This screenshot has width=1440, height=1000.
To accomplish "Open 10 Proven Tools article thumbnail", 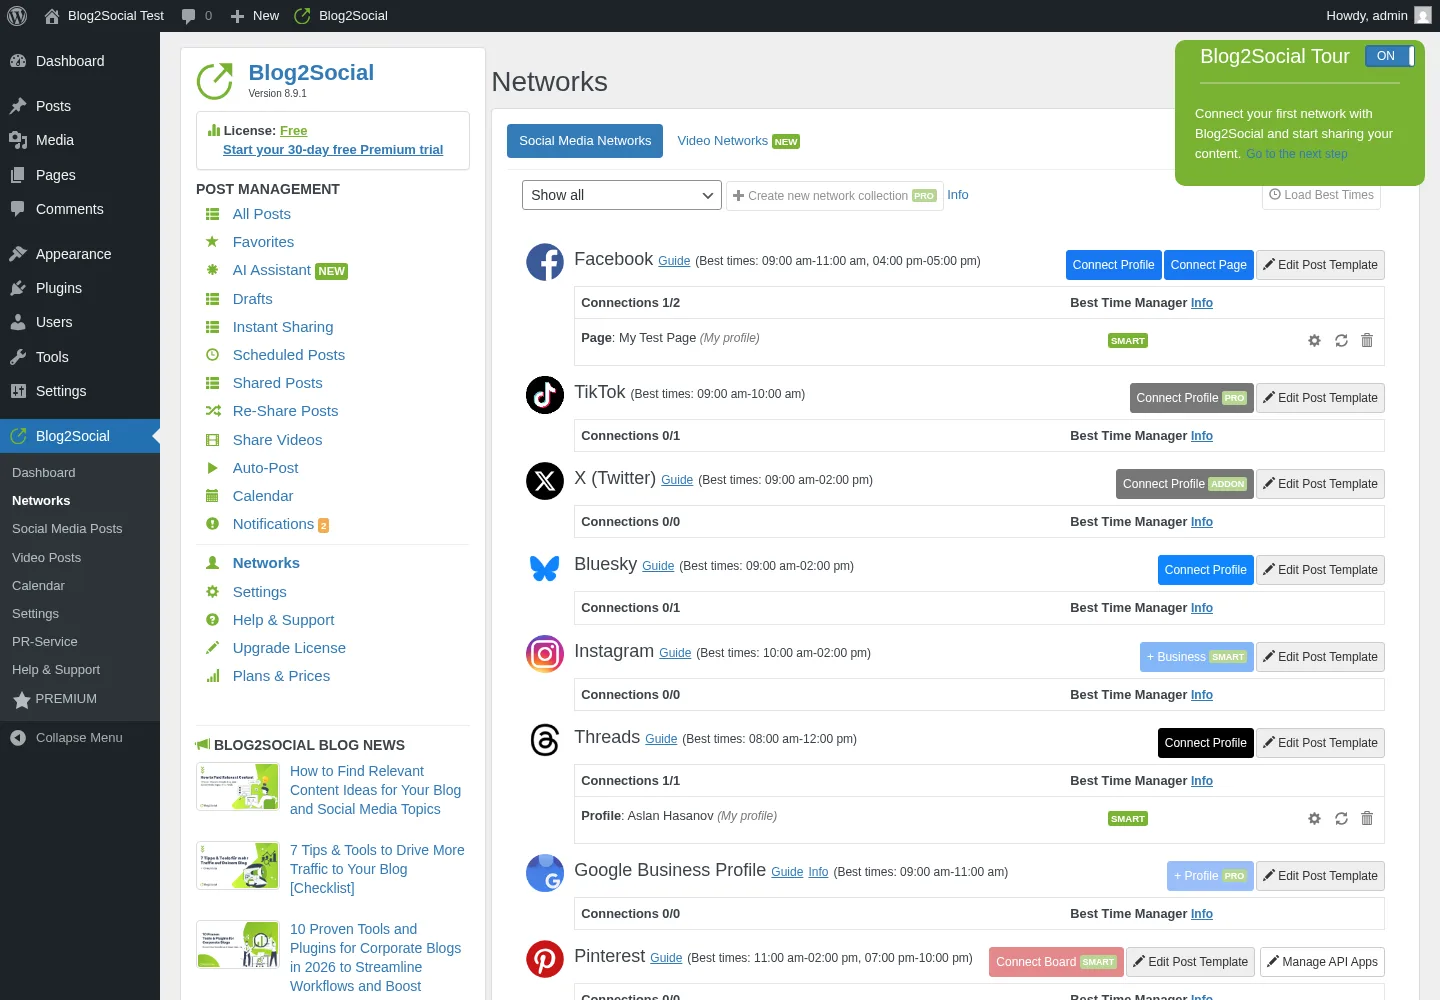I will [238, 945].
